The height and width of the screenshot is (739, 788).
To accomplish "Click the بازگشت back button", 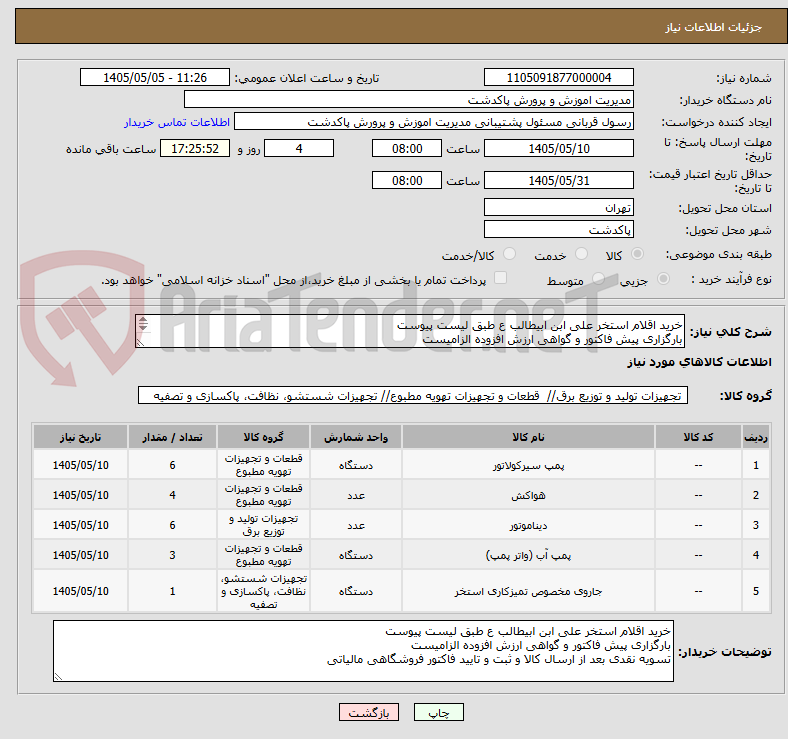I will (369, 712).
